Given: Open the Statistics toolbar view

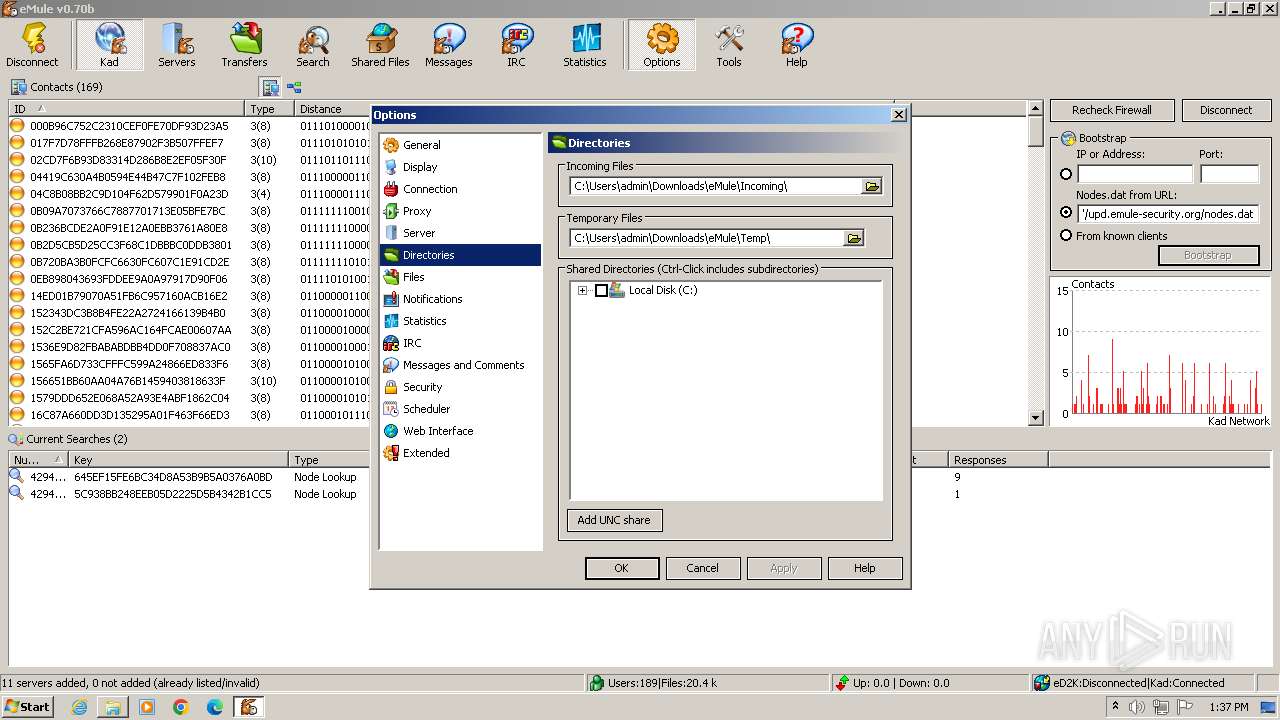Looking at the screenshot, I should tap(585, 45).
